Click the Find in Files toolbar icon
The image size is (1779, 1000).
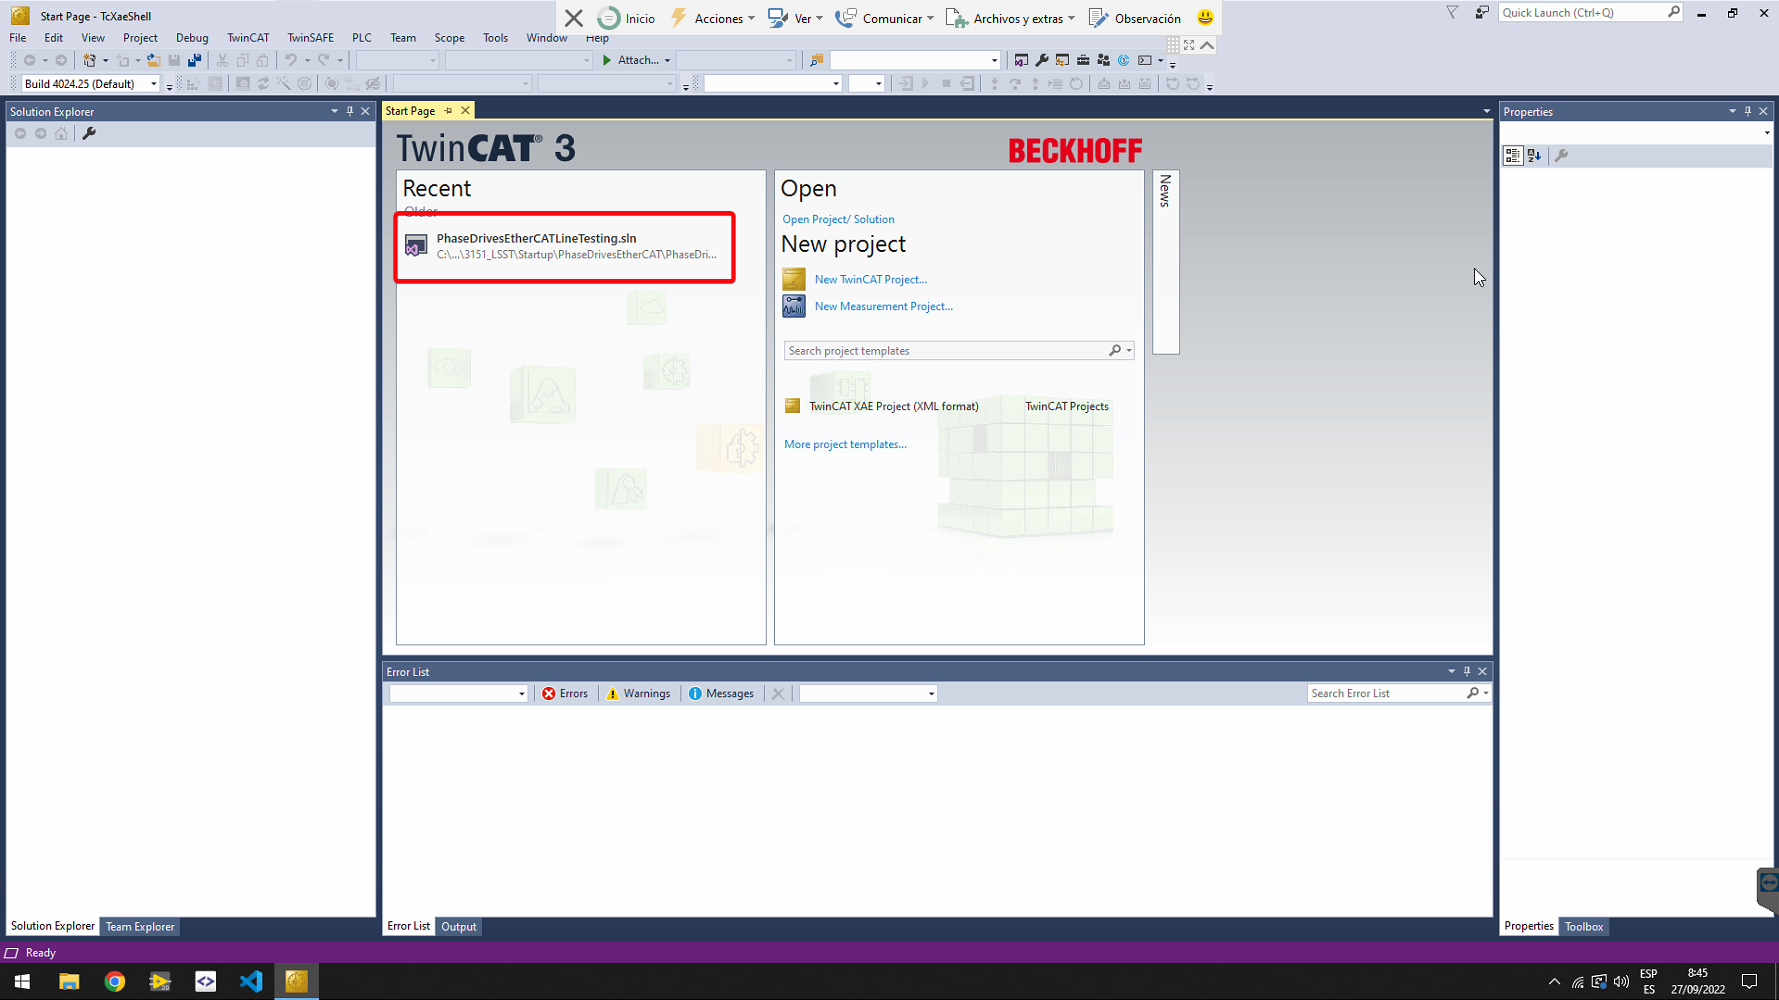816,60
